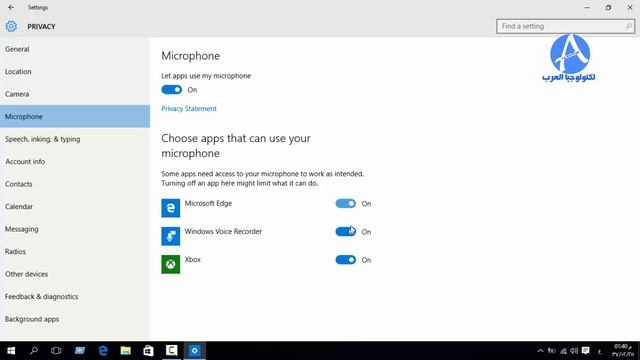Click the Xbox app name
The image size is (640, 360).
tap(193, 260)
